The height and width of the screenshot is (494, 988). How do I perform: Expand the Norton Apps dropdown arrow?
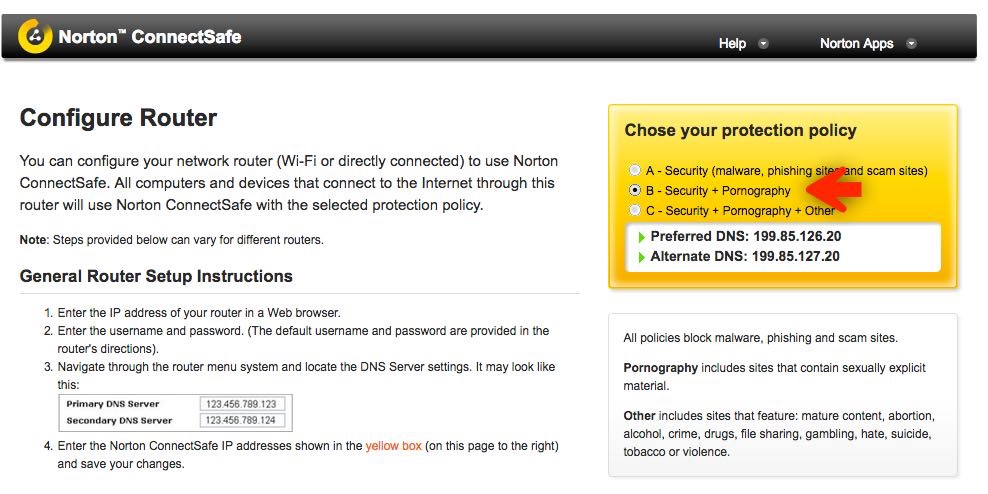(x=911, y=44)
